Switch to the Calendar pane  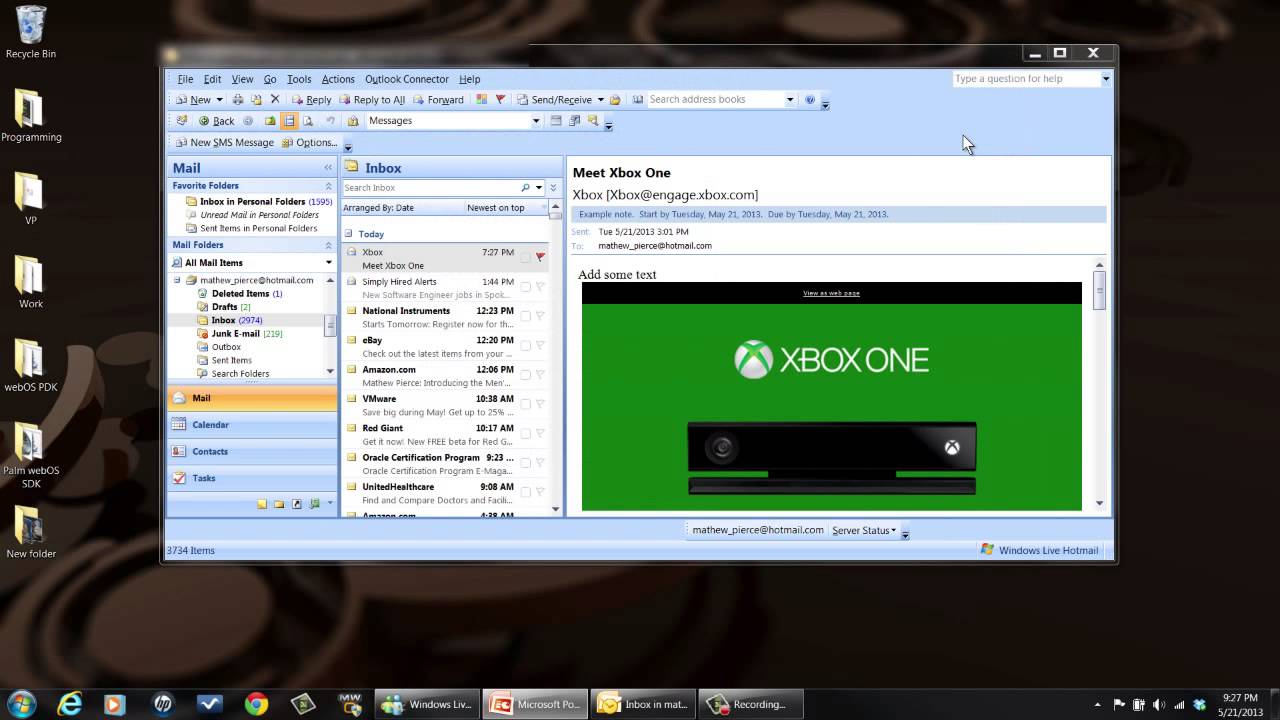[252, 425]
